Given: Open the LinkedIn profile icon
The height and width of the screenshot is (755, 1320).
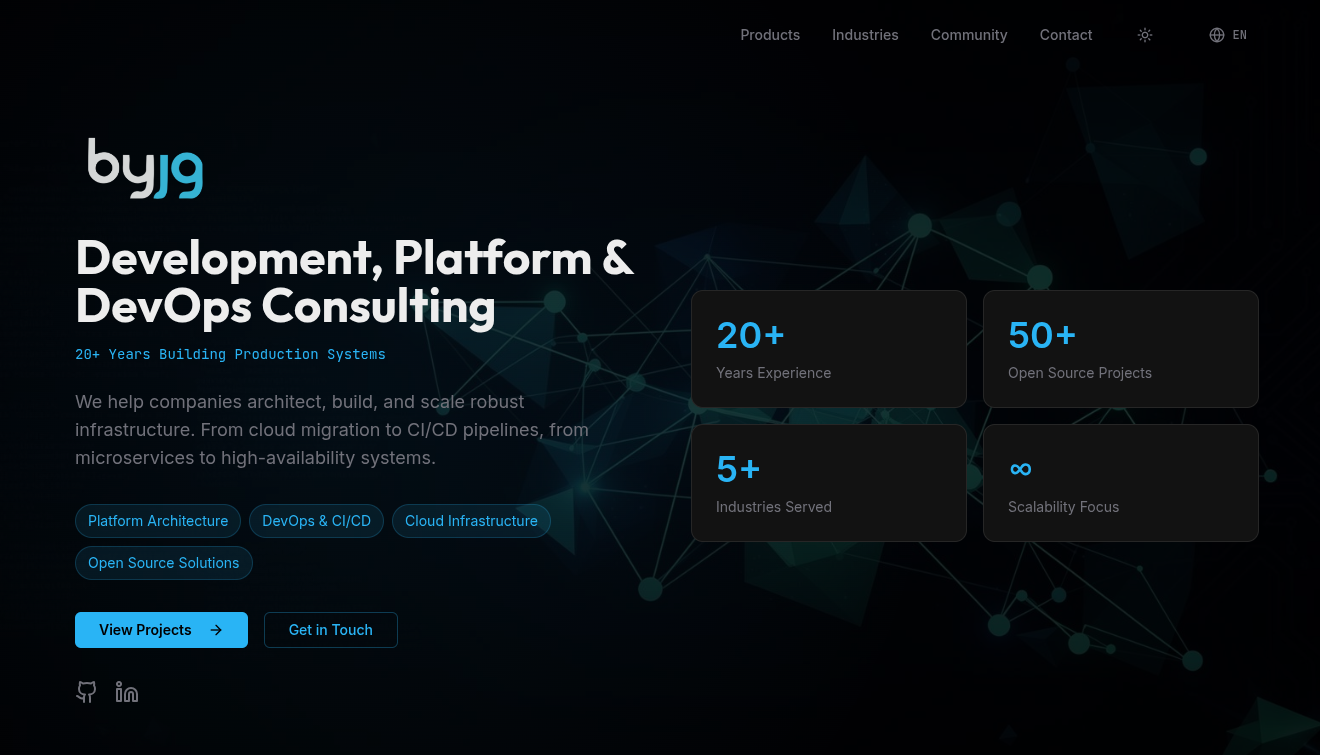Looking at the screenshot, I should click(x=127, y=692).
